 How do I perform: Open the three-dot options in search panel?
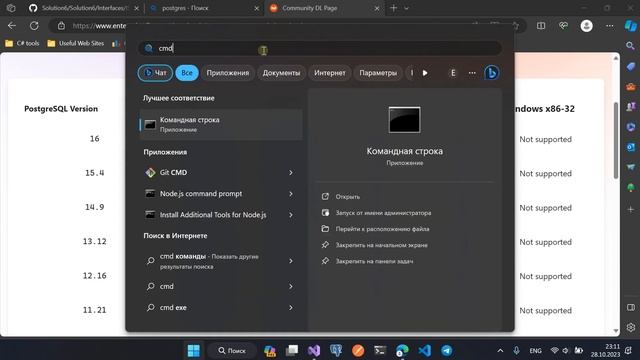point(472,73)
